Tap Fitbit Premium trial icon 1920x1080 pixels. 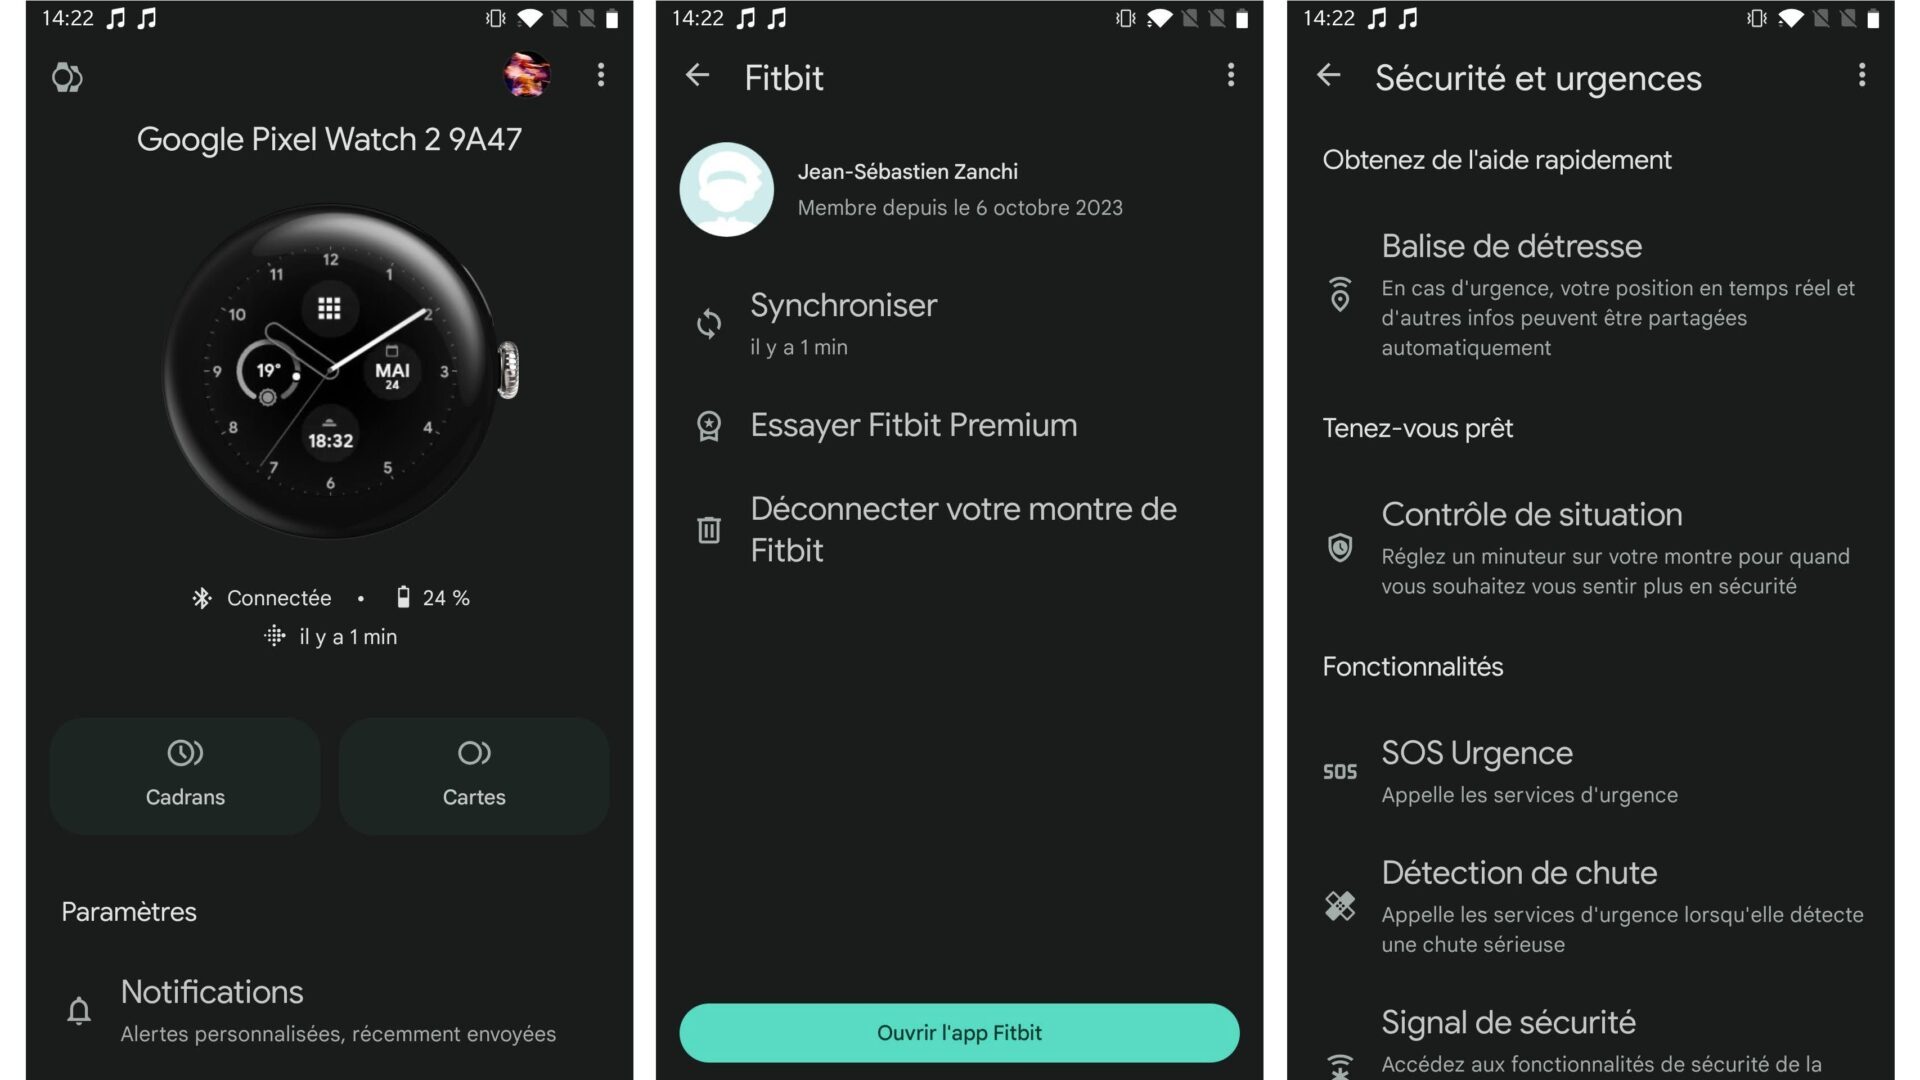coord(707,426)
